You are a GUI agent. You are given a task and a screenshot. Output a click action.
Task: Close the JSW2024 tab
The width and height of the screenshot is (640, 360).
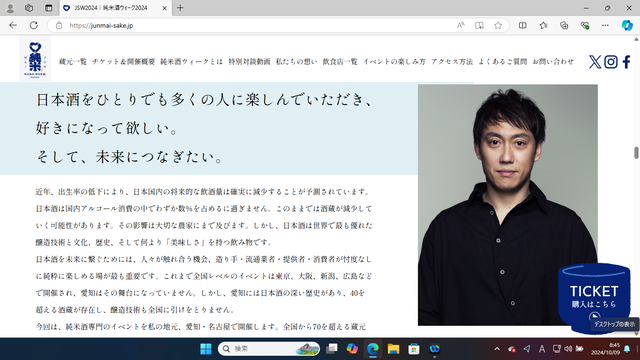click(x=164, y=8)
